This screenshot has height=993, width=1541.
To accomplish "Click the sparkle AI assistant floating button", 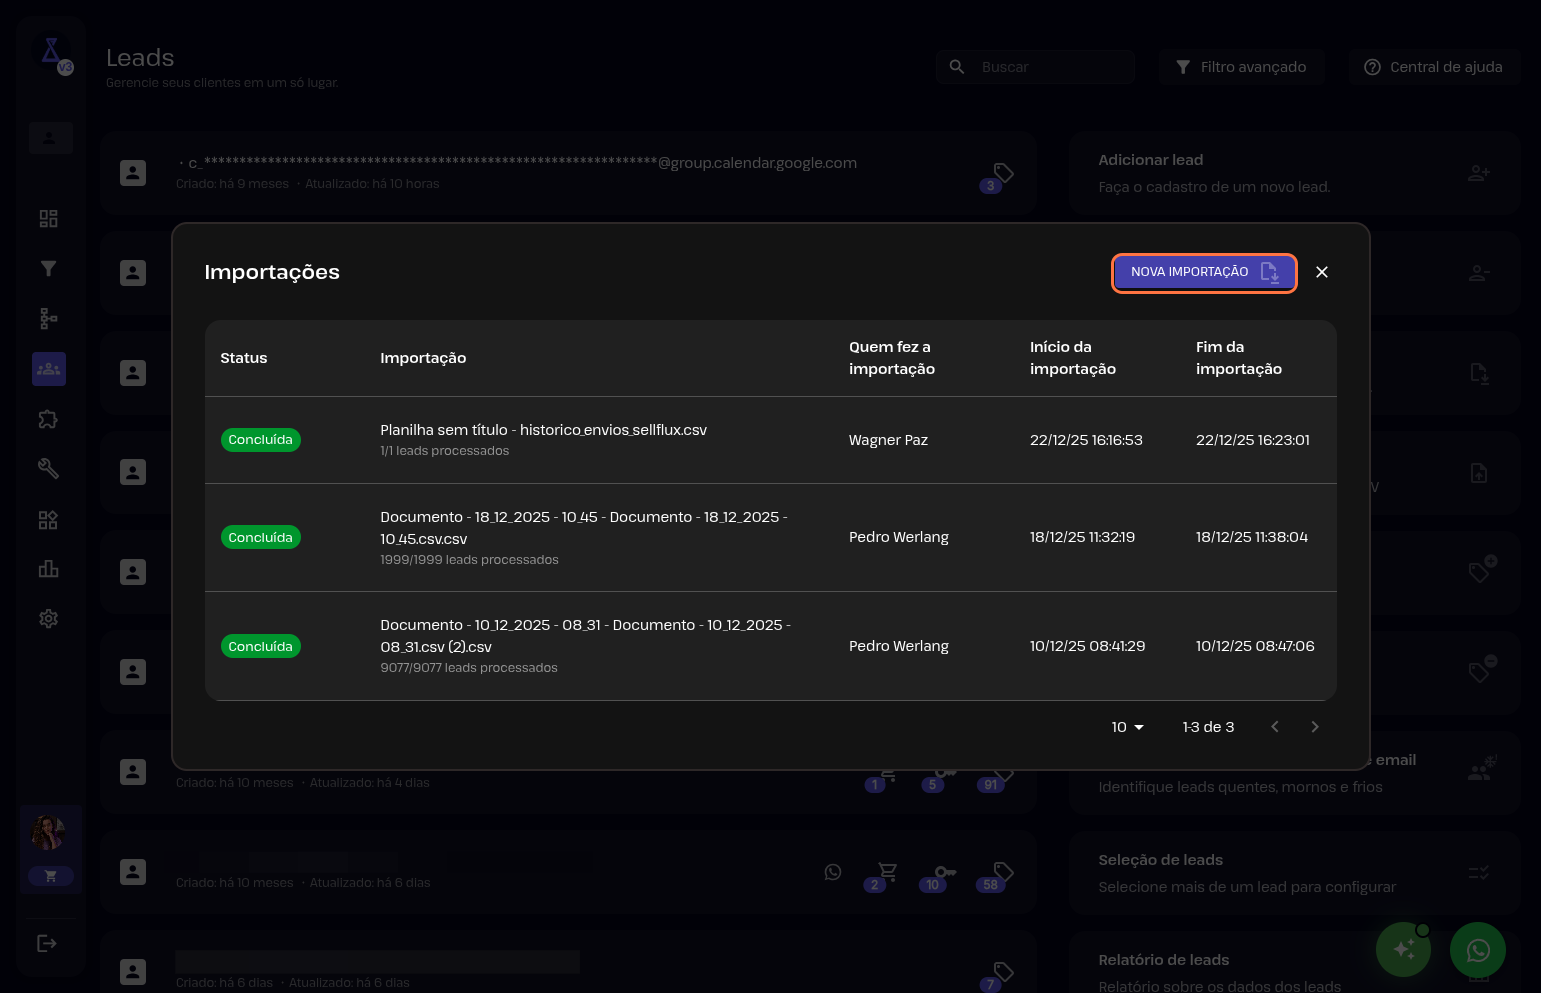I will coord(1403,950).
